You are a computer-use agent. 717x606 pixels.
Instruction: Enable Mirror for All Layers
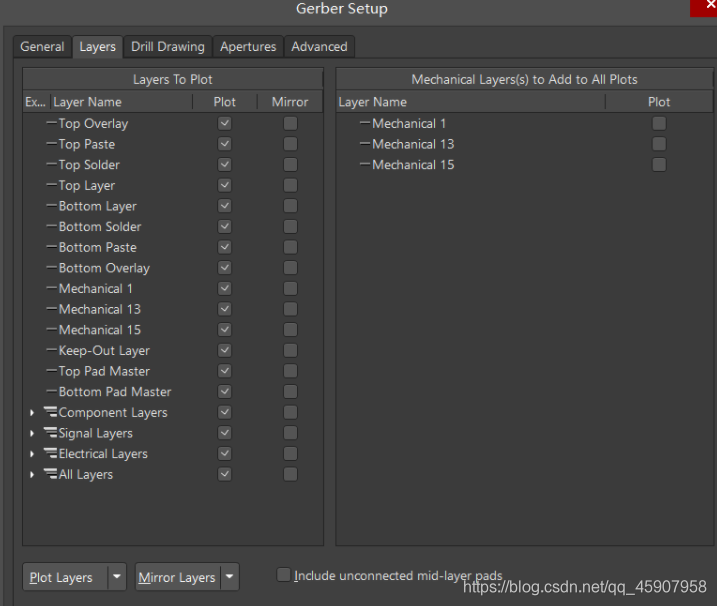290,474
